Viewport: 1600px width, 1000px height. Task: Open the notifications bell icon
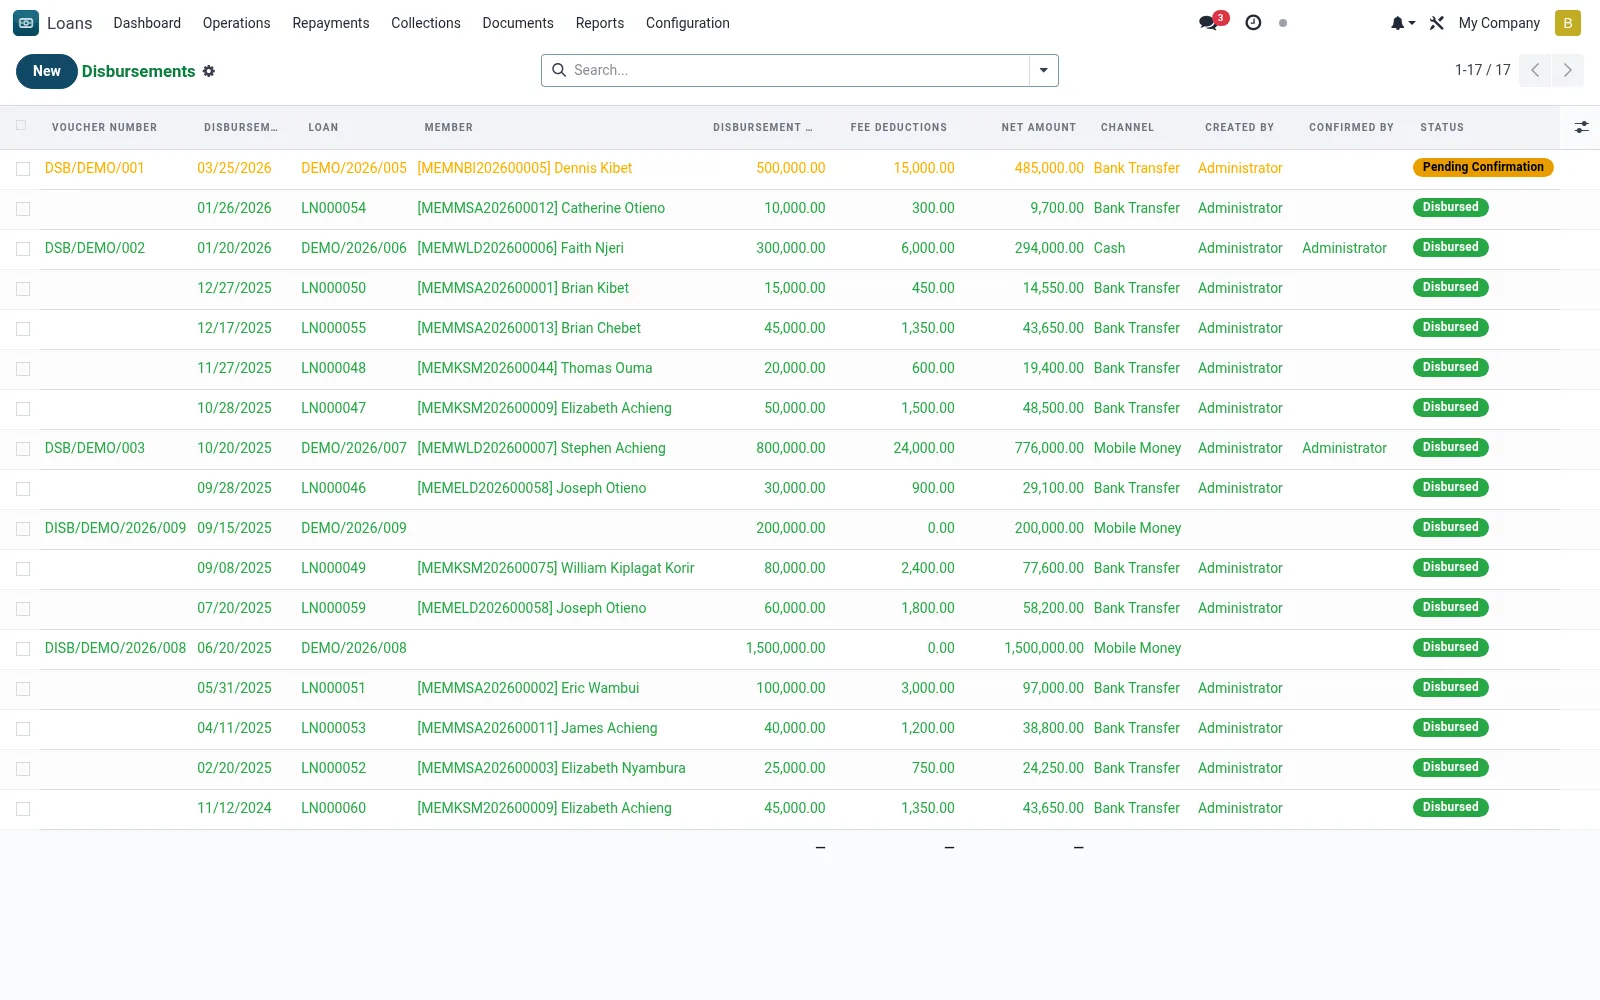1402,23
